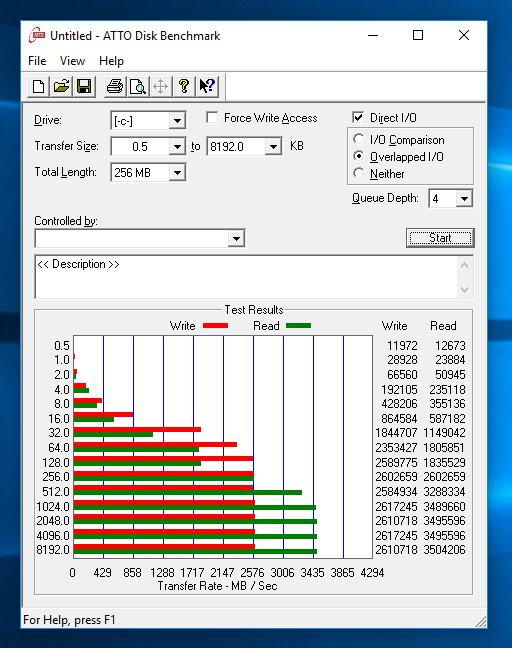
Task: Open the Transfer Size minimum 0.5 dropdown
Action: point(177,147)
